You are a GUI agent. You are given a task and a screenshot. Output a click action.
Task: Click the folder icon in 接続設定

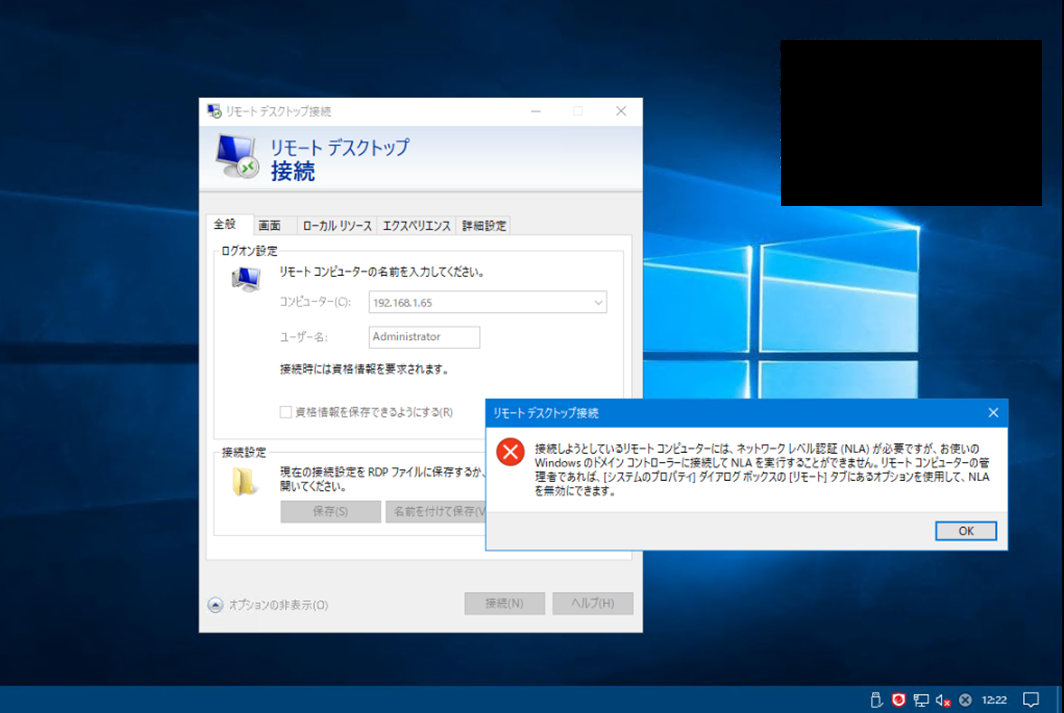244,481
